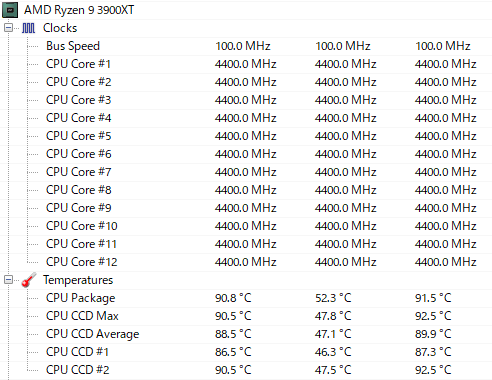Select the CPU Core #4 row
This screenshot has width=492, height=380.
[246, 118]
